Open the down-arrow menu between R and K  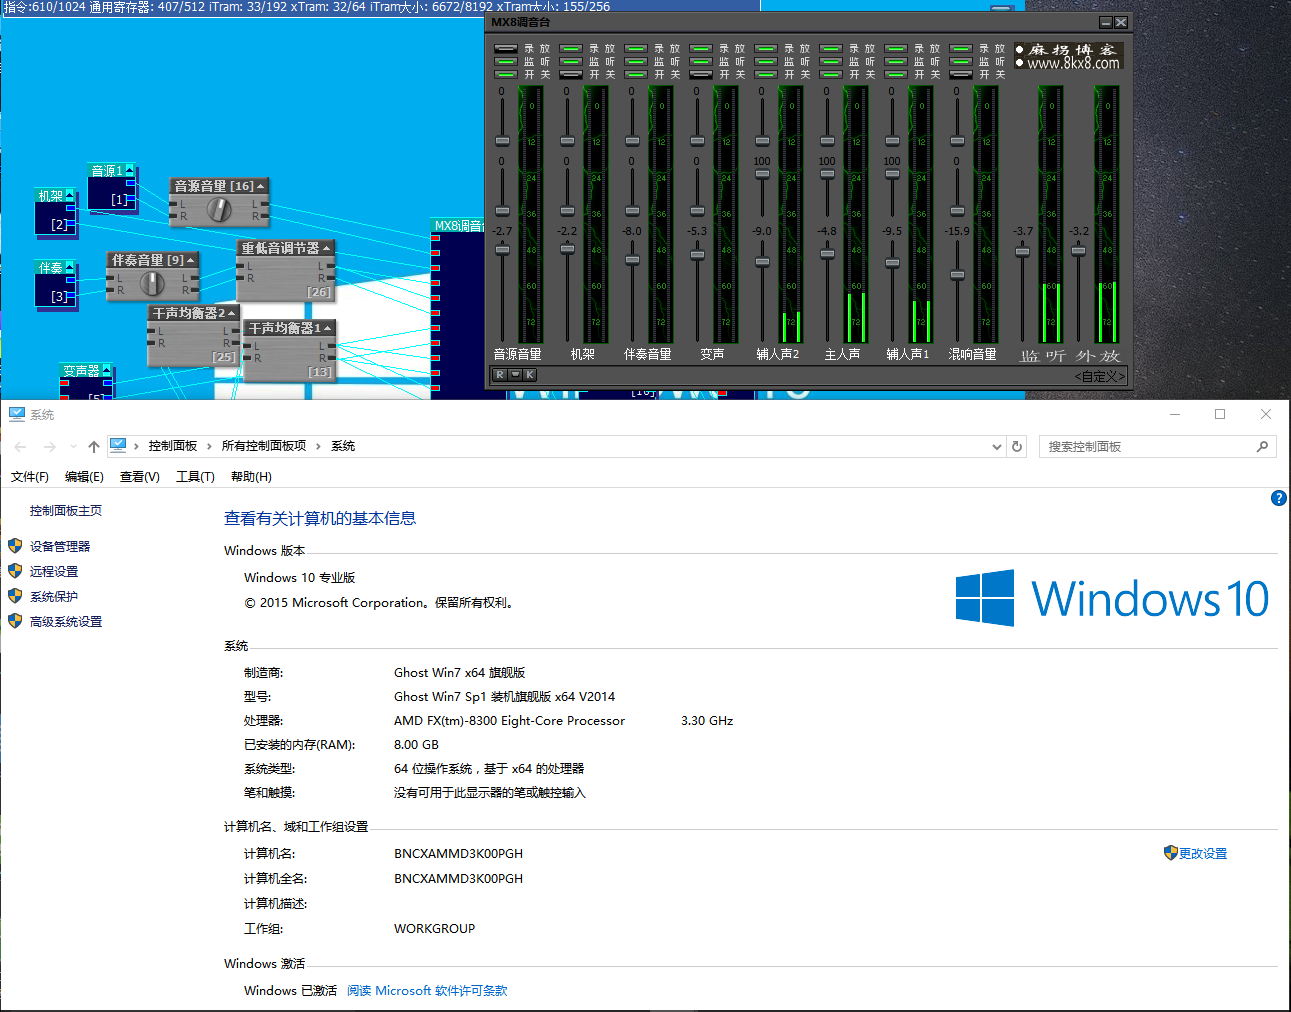click(515, 375)
